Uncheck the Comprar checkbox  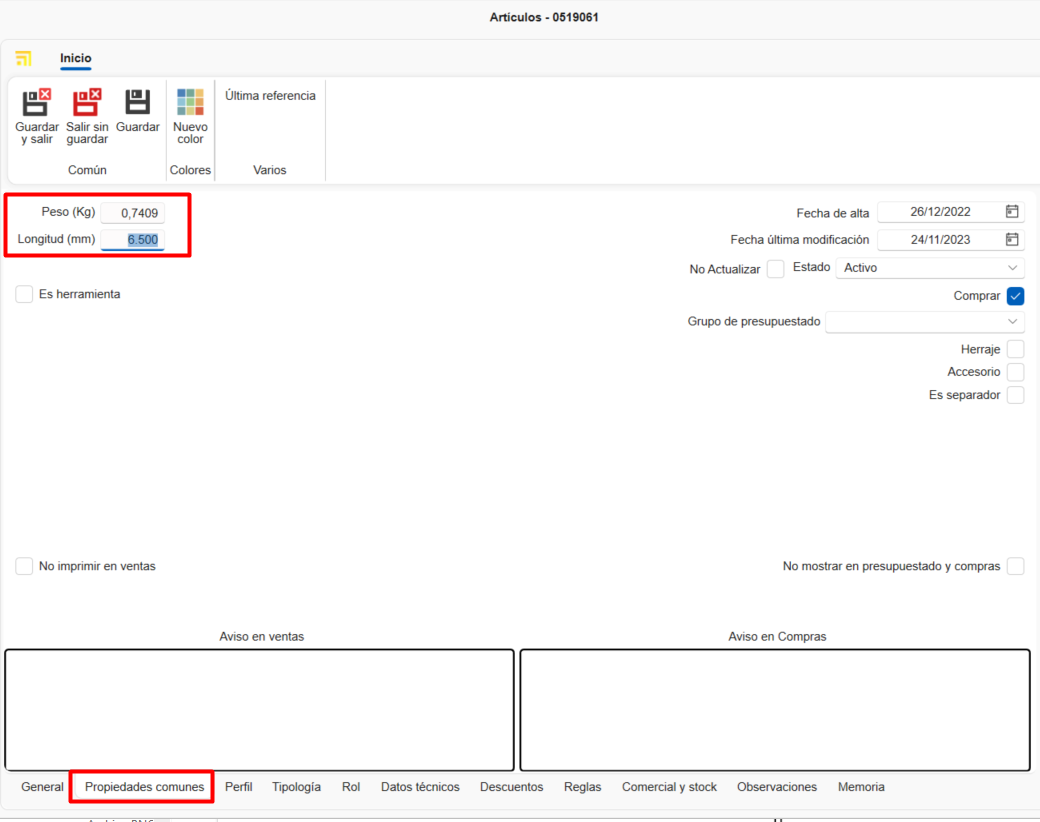[x=1016, y=296]
